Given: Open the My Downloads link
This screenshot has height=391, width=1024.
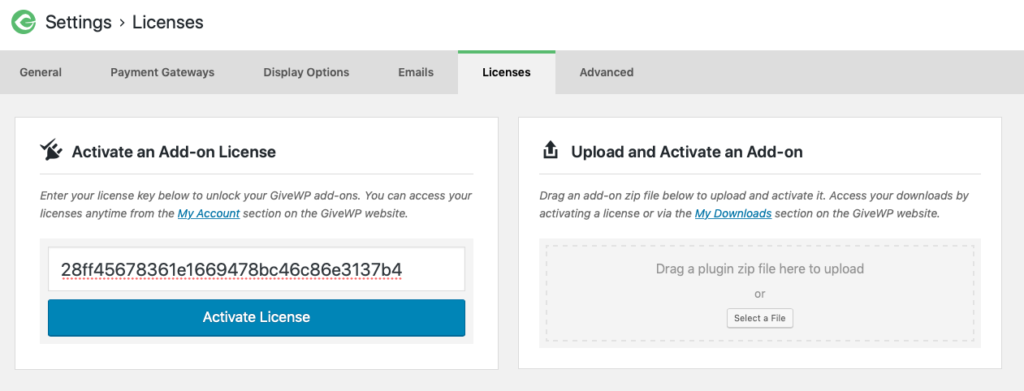Looking at the screenshot, I should click(x=733, y=214).
